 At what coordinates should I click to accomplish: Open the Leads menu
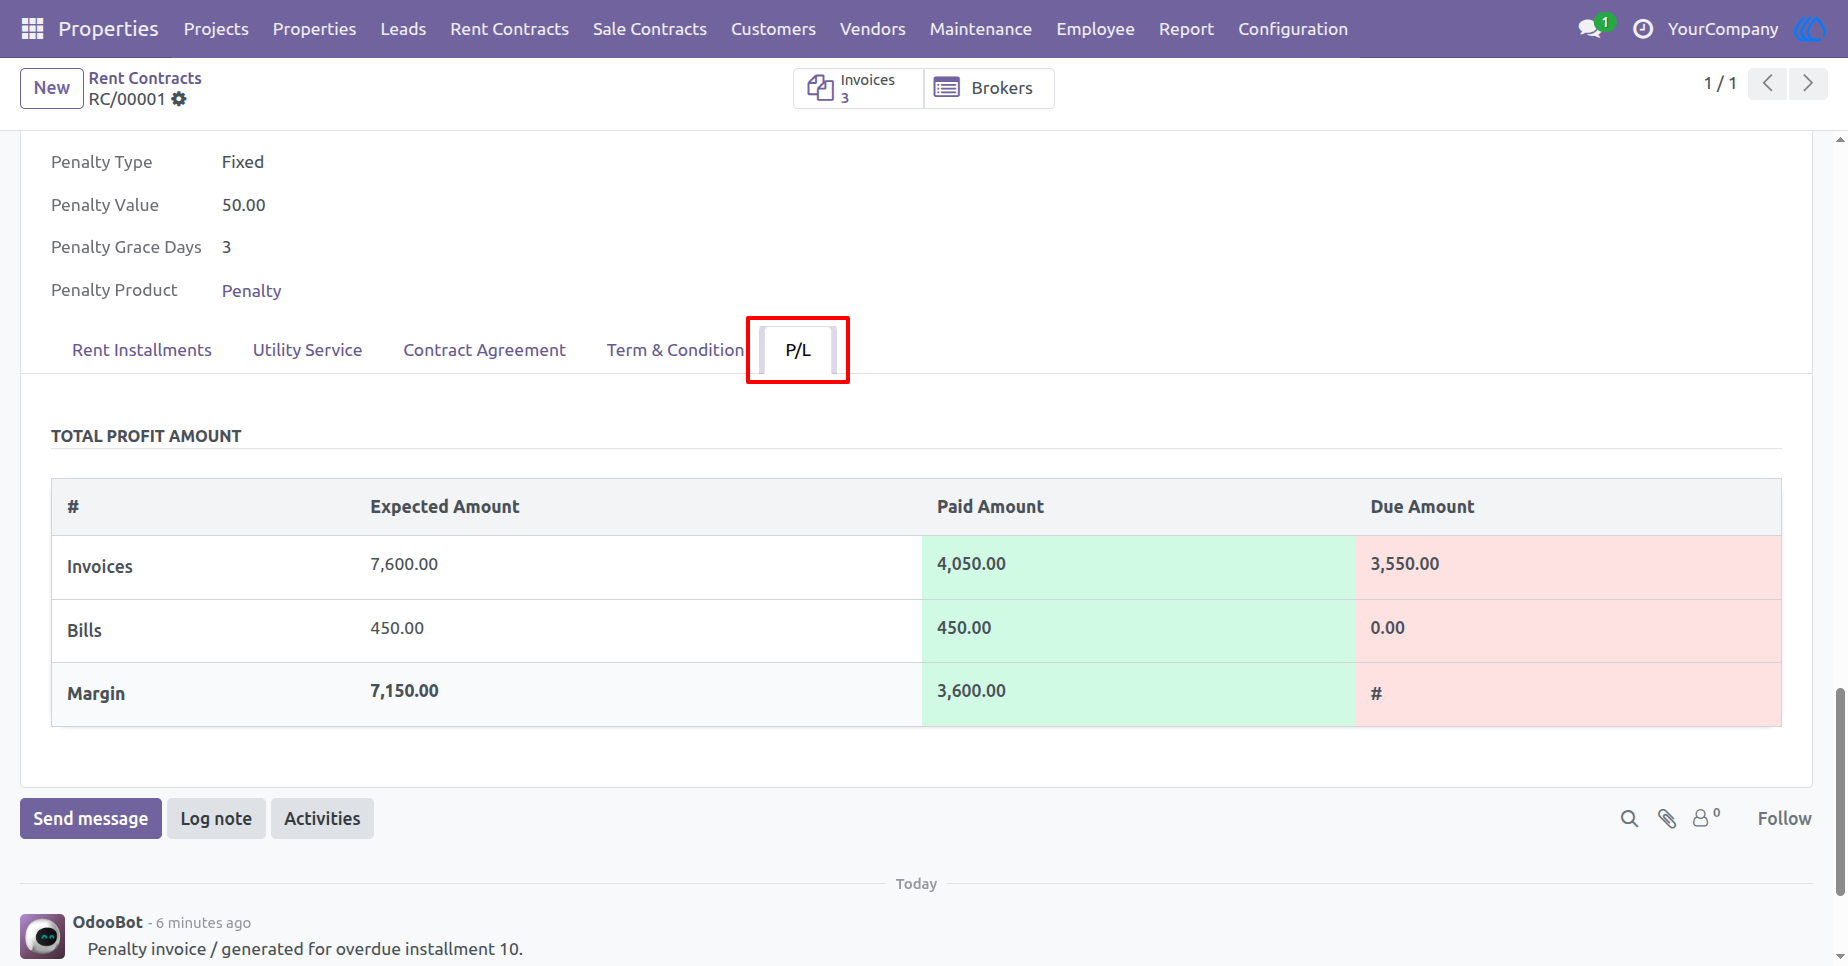[x=403, y=29]
